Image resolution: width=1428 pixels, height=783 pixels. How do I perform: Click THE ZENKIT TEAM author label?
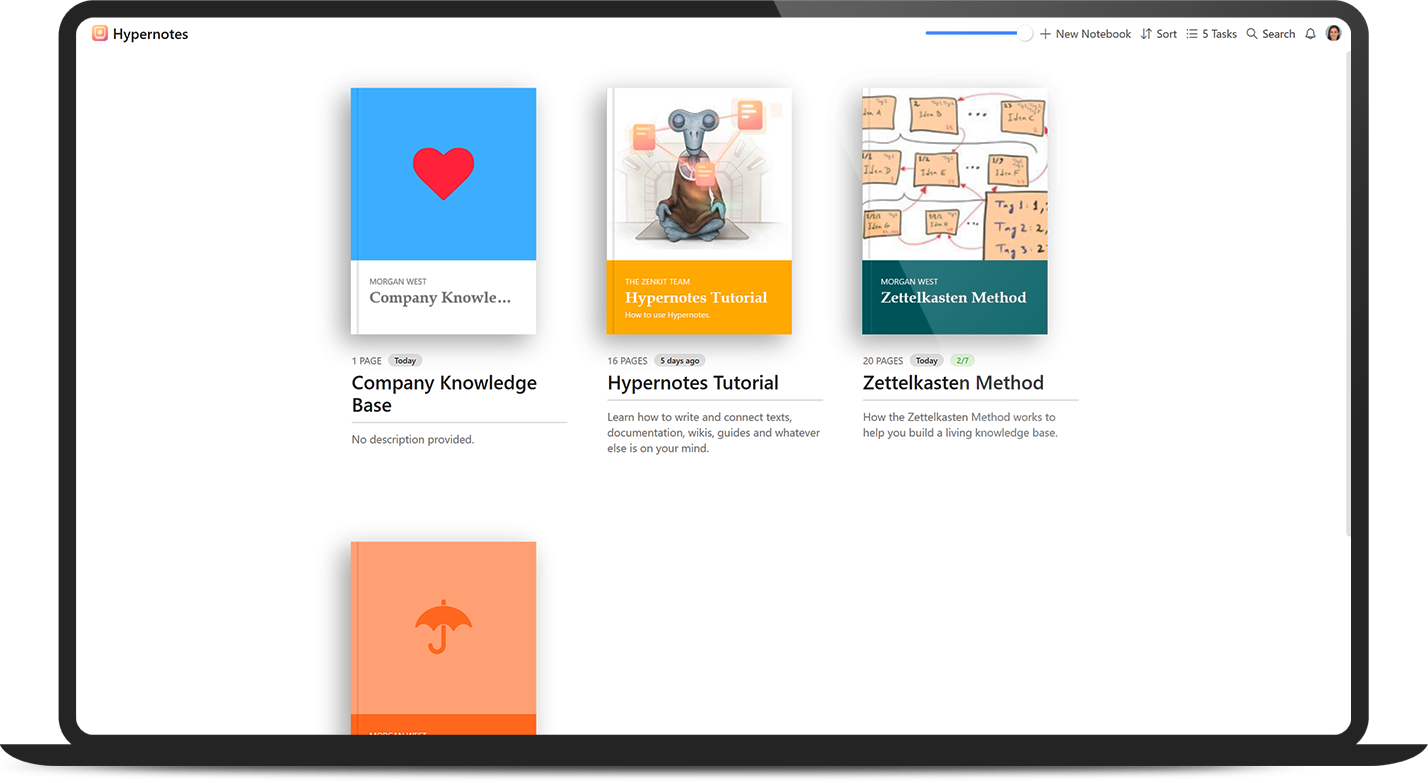[x=658, y=282]
